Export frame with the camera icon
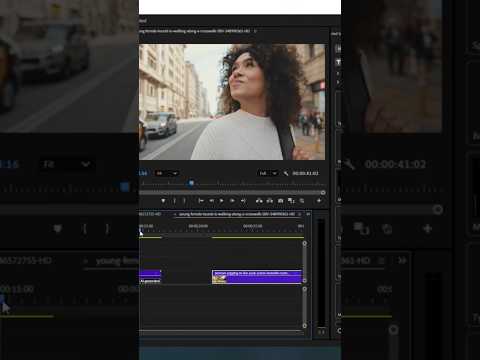The height and width of the screenshot is (360, 480). coord(281,201)
